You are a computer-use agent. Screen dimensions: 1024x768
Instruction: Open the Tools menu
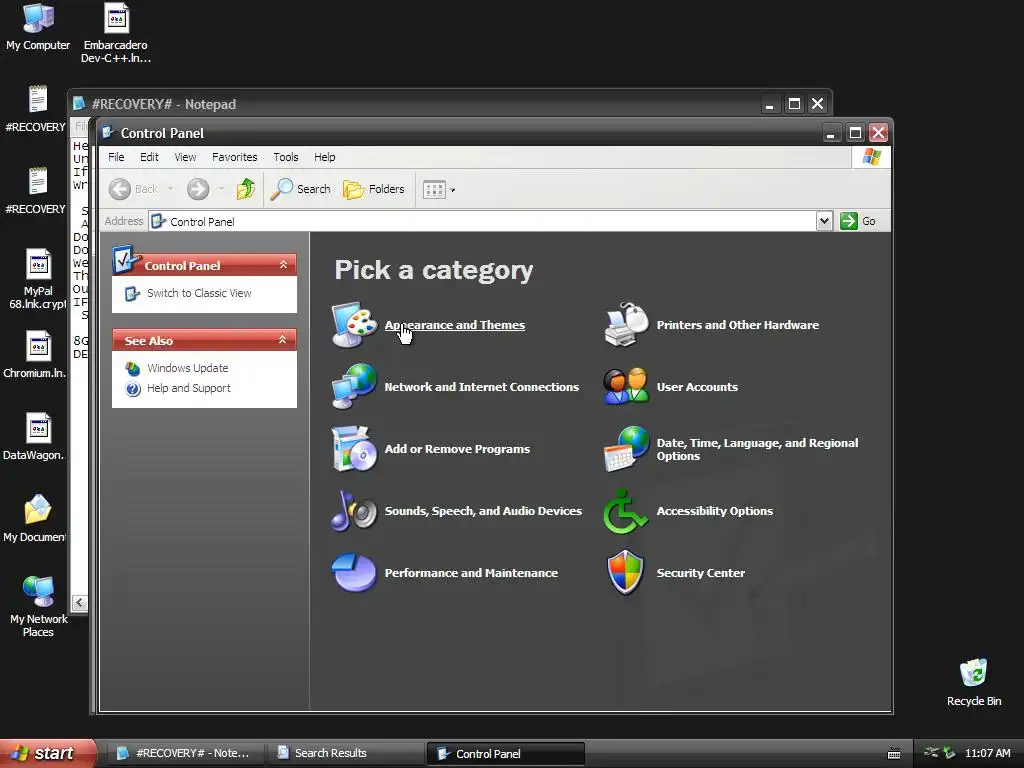point(285,157)
